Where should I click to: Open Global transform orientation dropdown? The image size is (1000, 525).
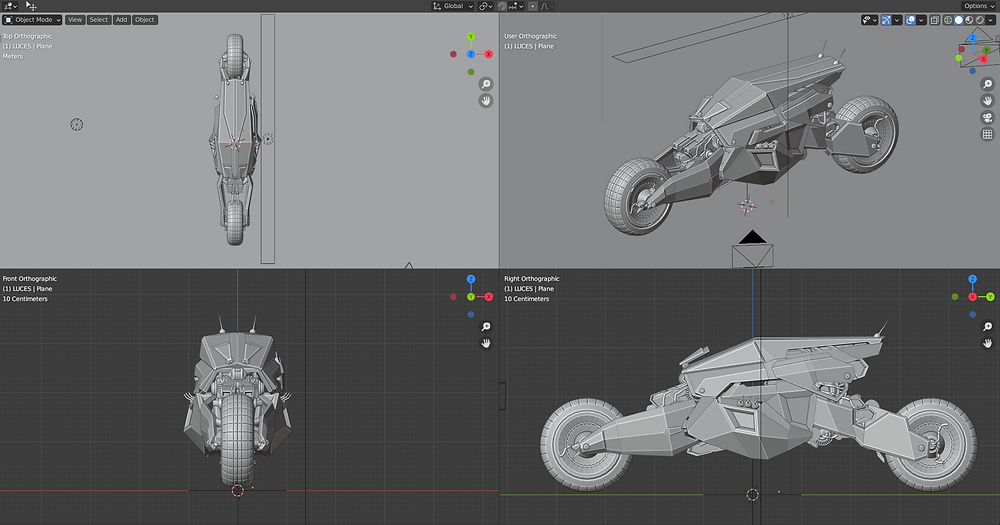(453, 6)
